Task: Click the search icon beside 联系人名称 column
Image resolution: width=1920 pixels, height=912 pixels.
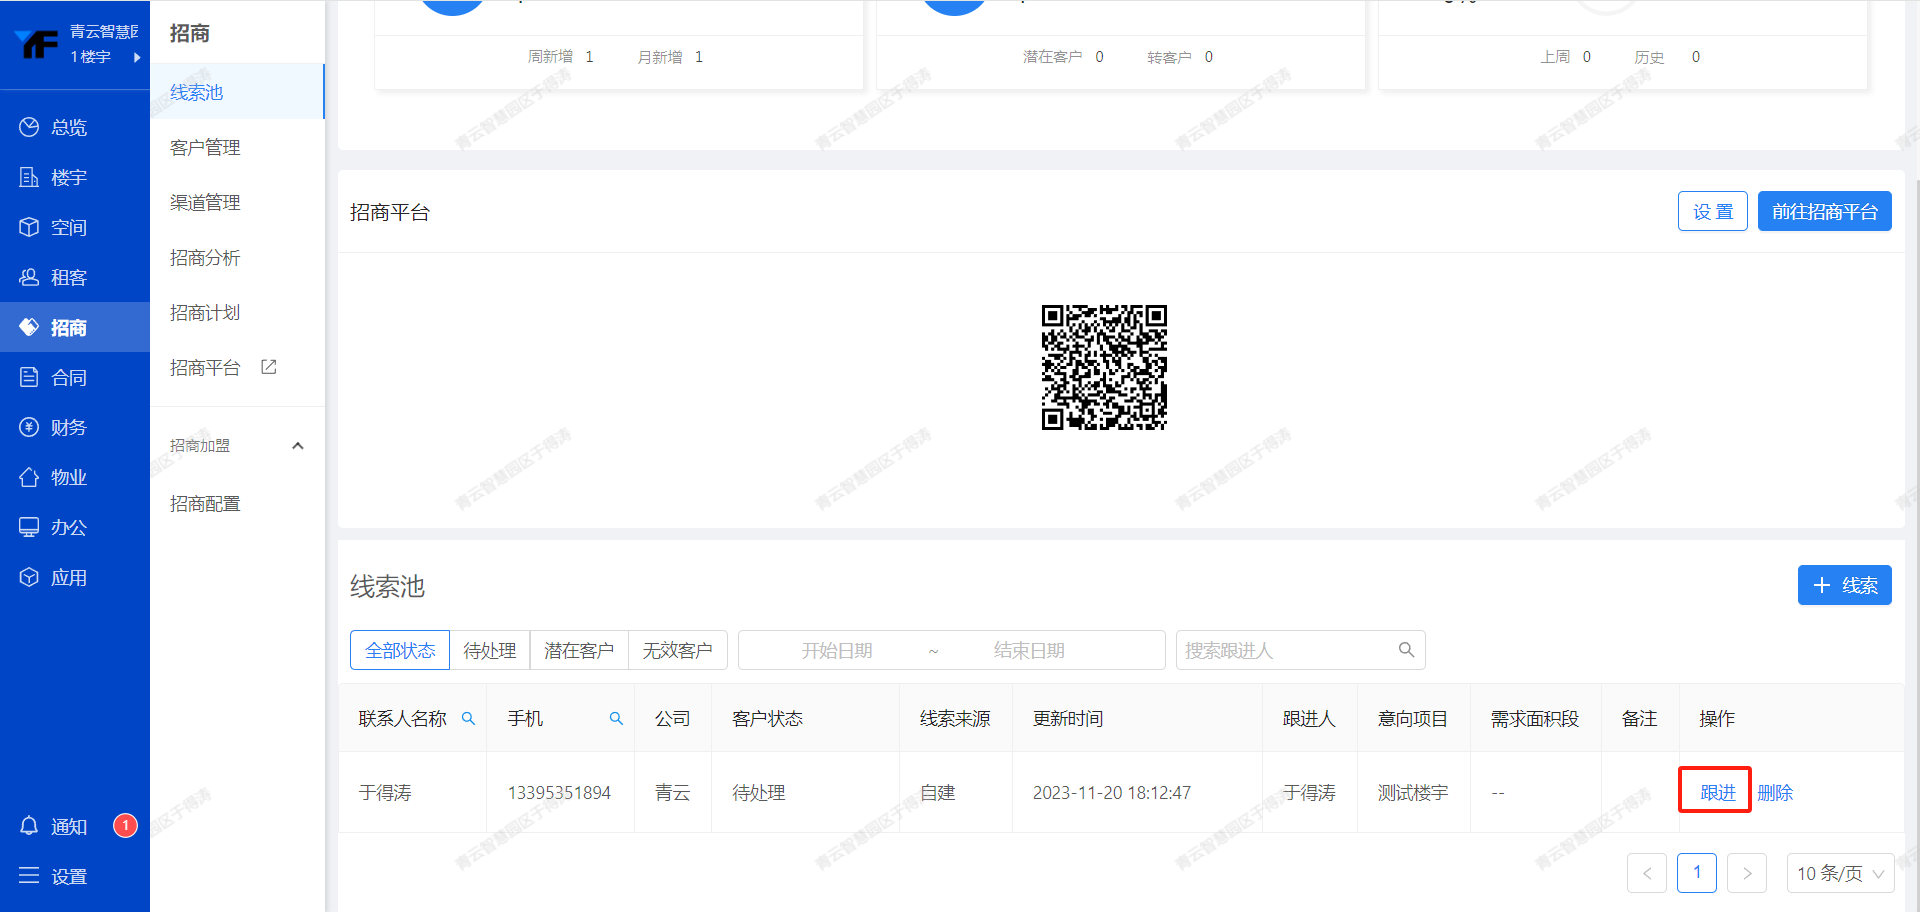Action: (x=468, y=719)
